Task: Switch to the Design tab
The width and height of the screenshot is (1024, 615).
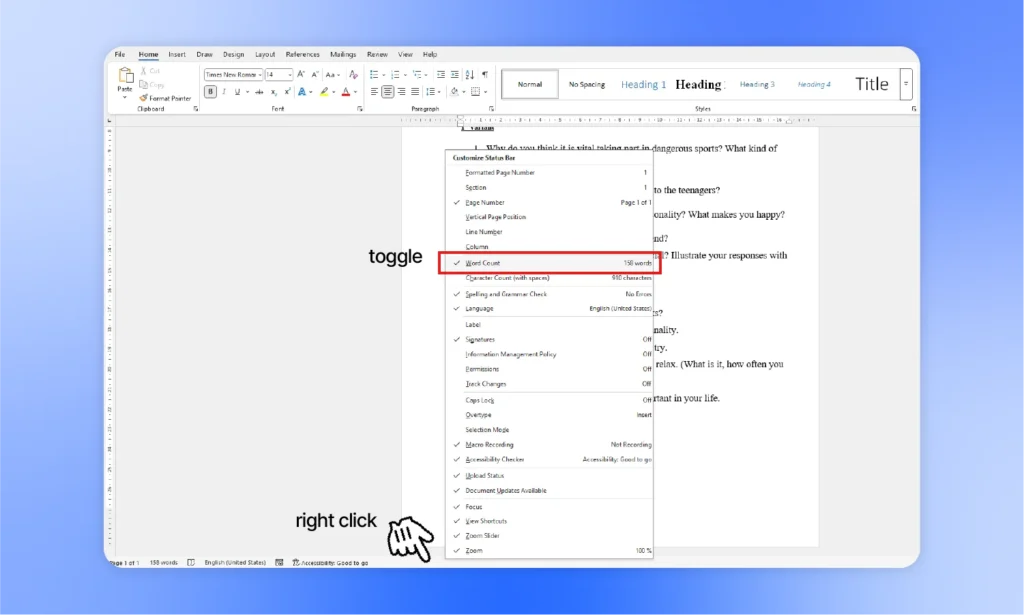Action: tap(233, 54)
